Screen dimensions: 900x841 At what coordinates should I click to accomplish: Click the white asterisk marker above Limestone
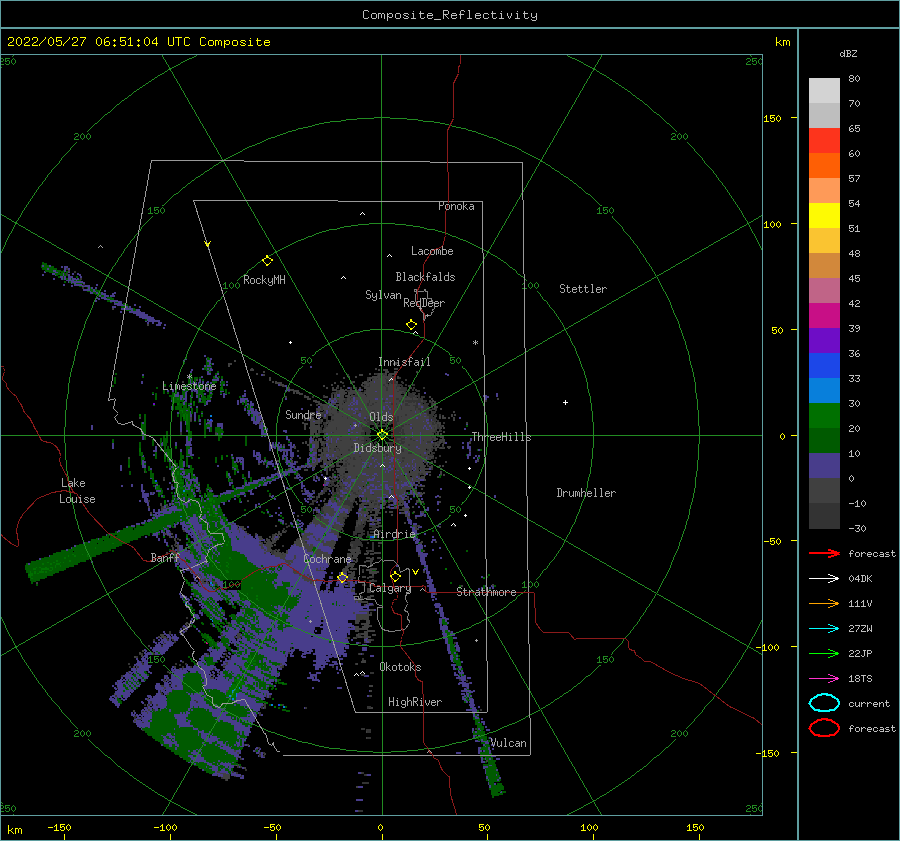(x=189, y=377)
